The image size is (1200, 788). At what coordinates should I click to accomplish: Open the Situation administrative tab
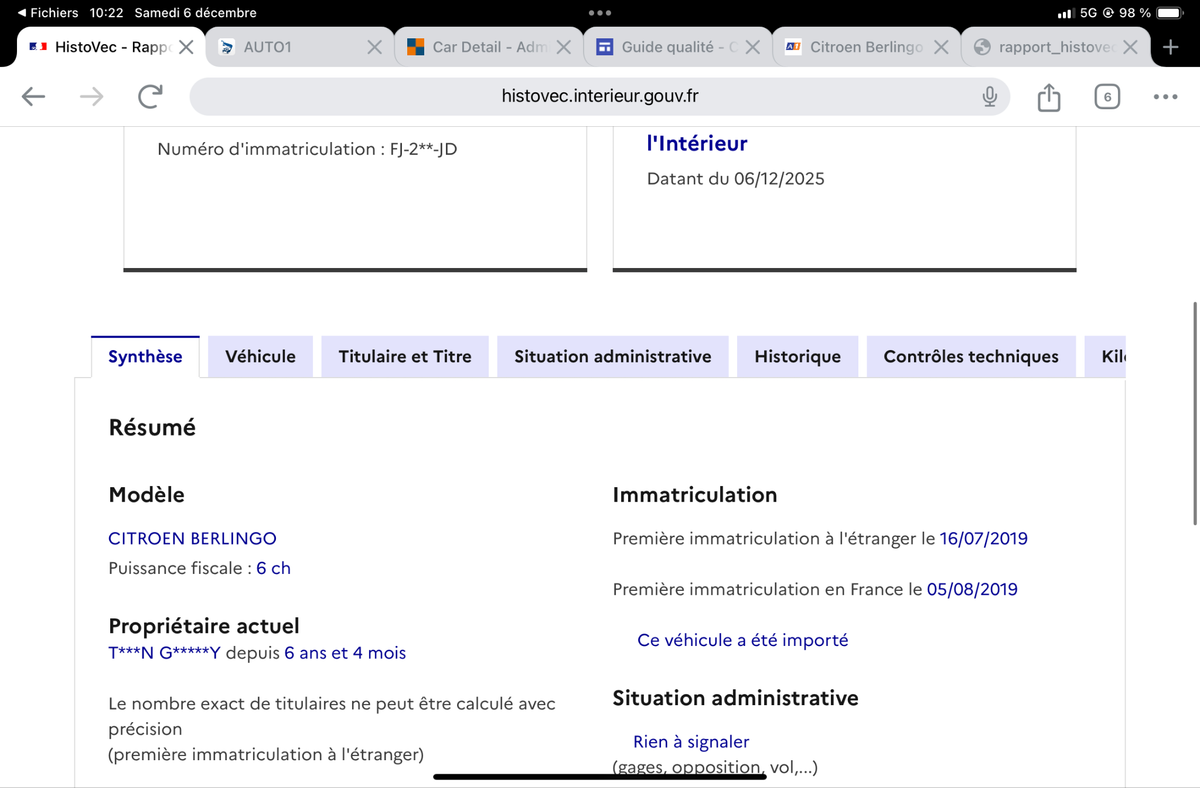613,357
